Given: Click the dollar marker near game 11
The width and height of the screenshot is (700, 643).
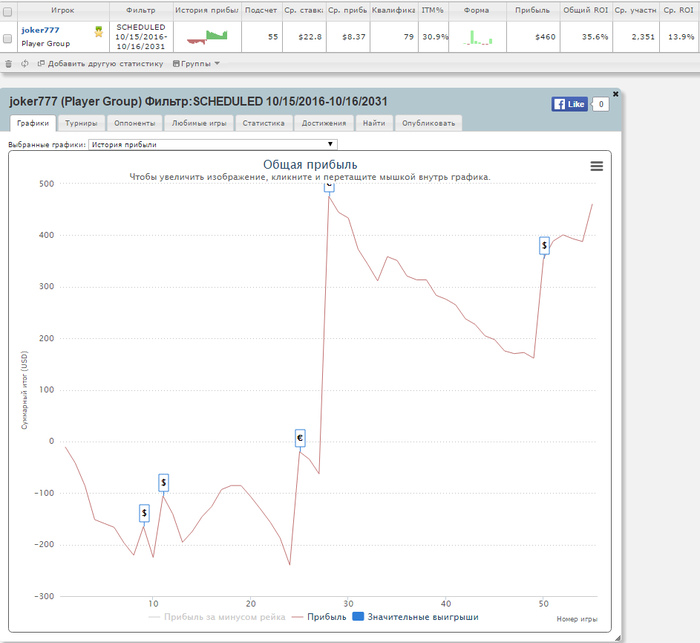Looking at the screenshot, I should pos(163,483).
